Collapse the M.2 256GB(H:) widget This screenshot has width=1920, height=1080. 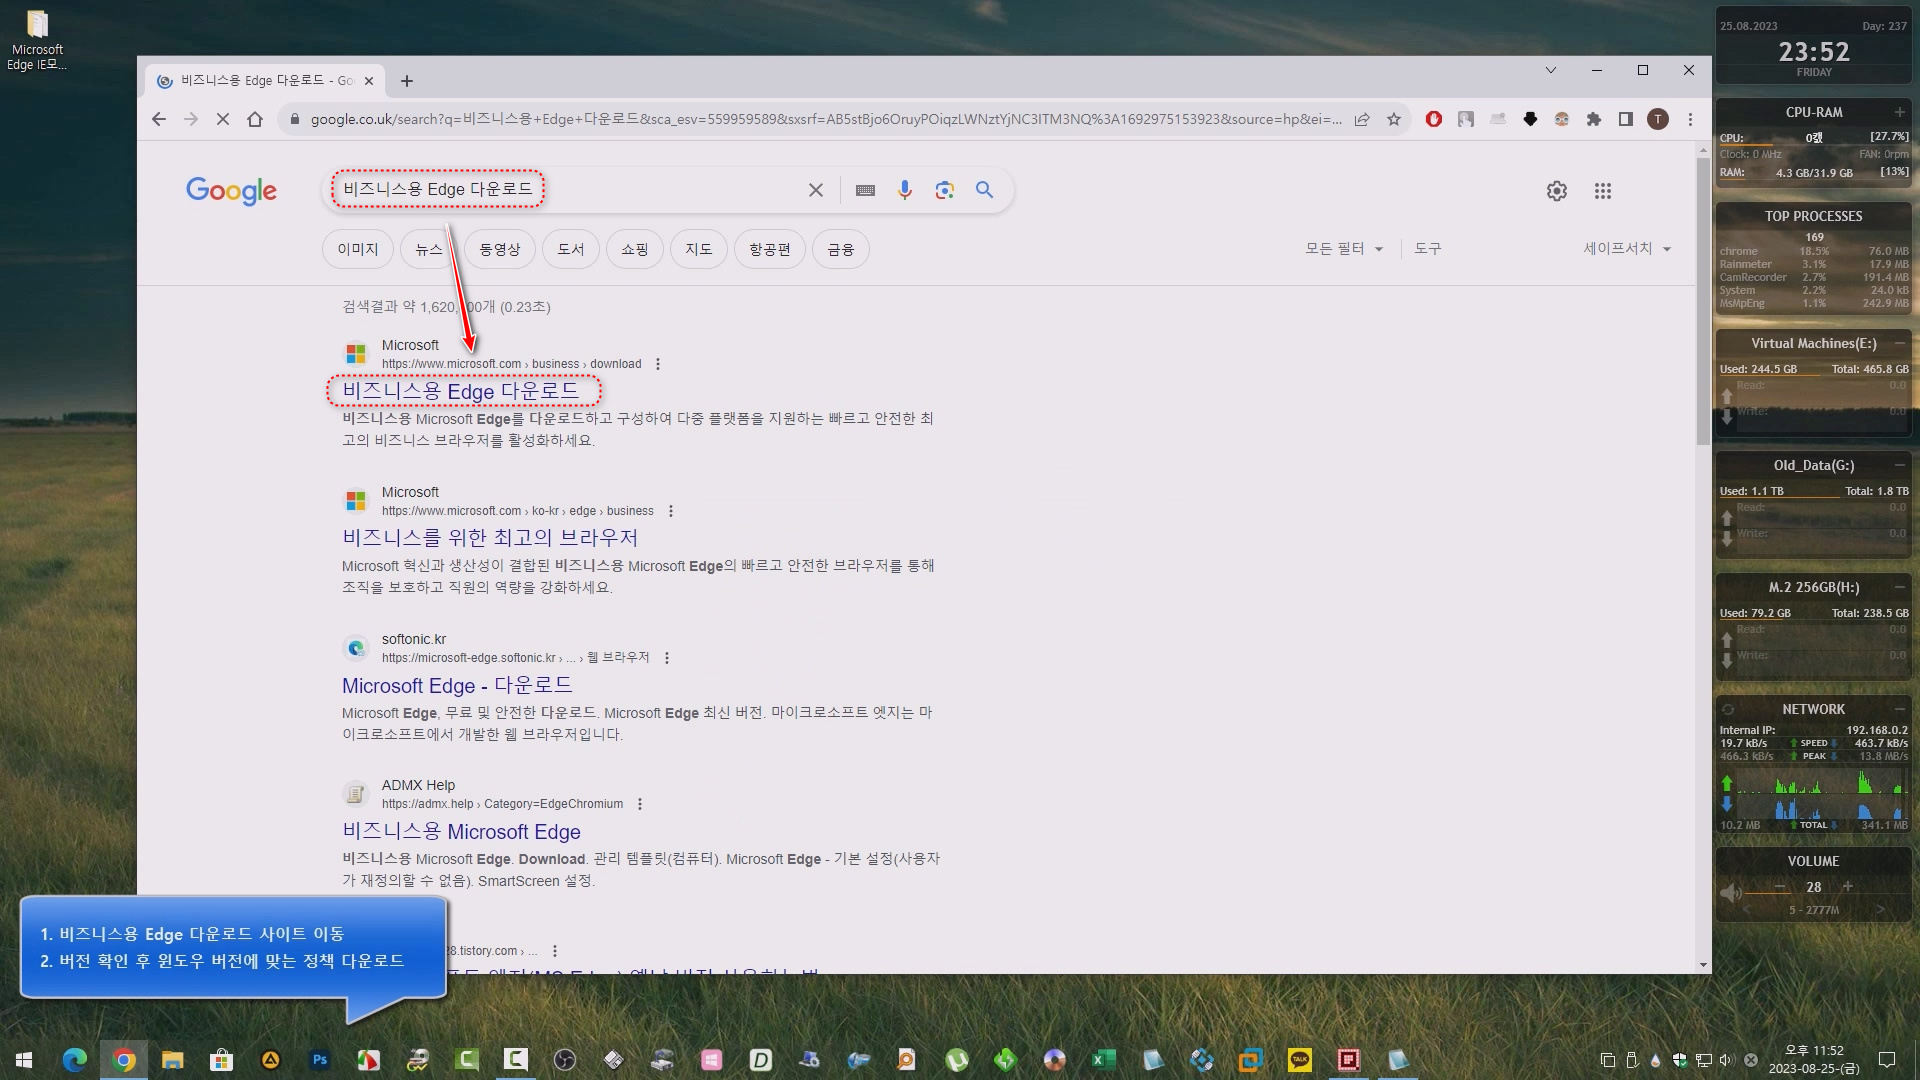point(1899,587)
